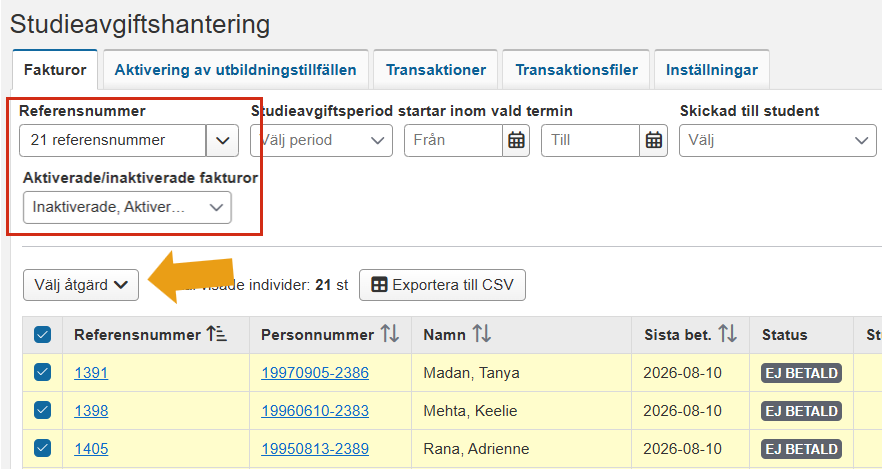Sort table by Referensnummer column icon

tap(217, 334)
